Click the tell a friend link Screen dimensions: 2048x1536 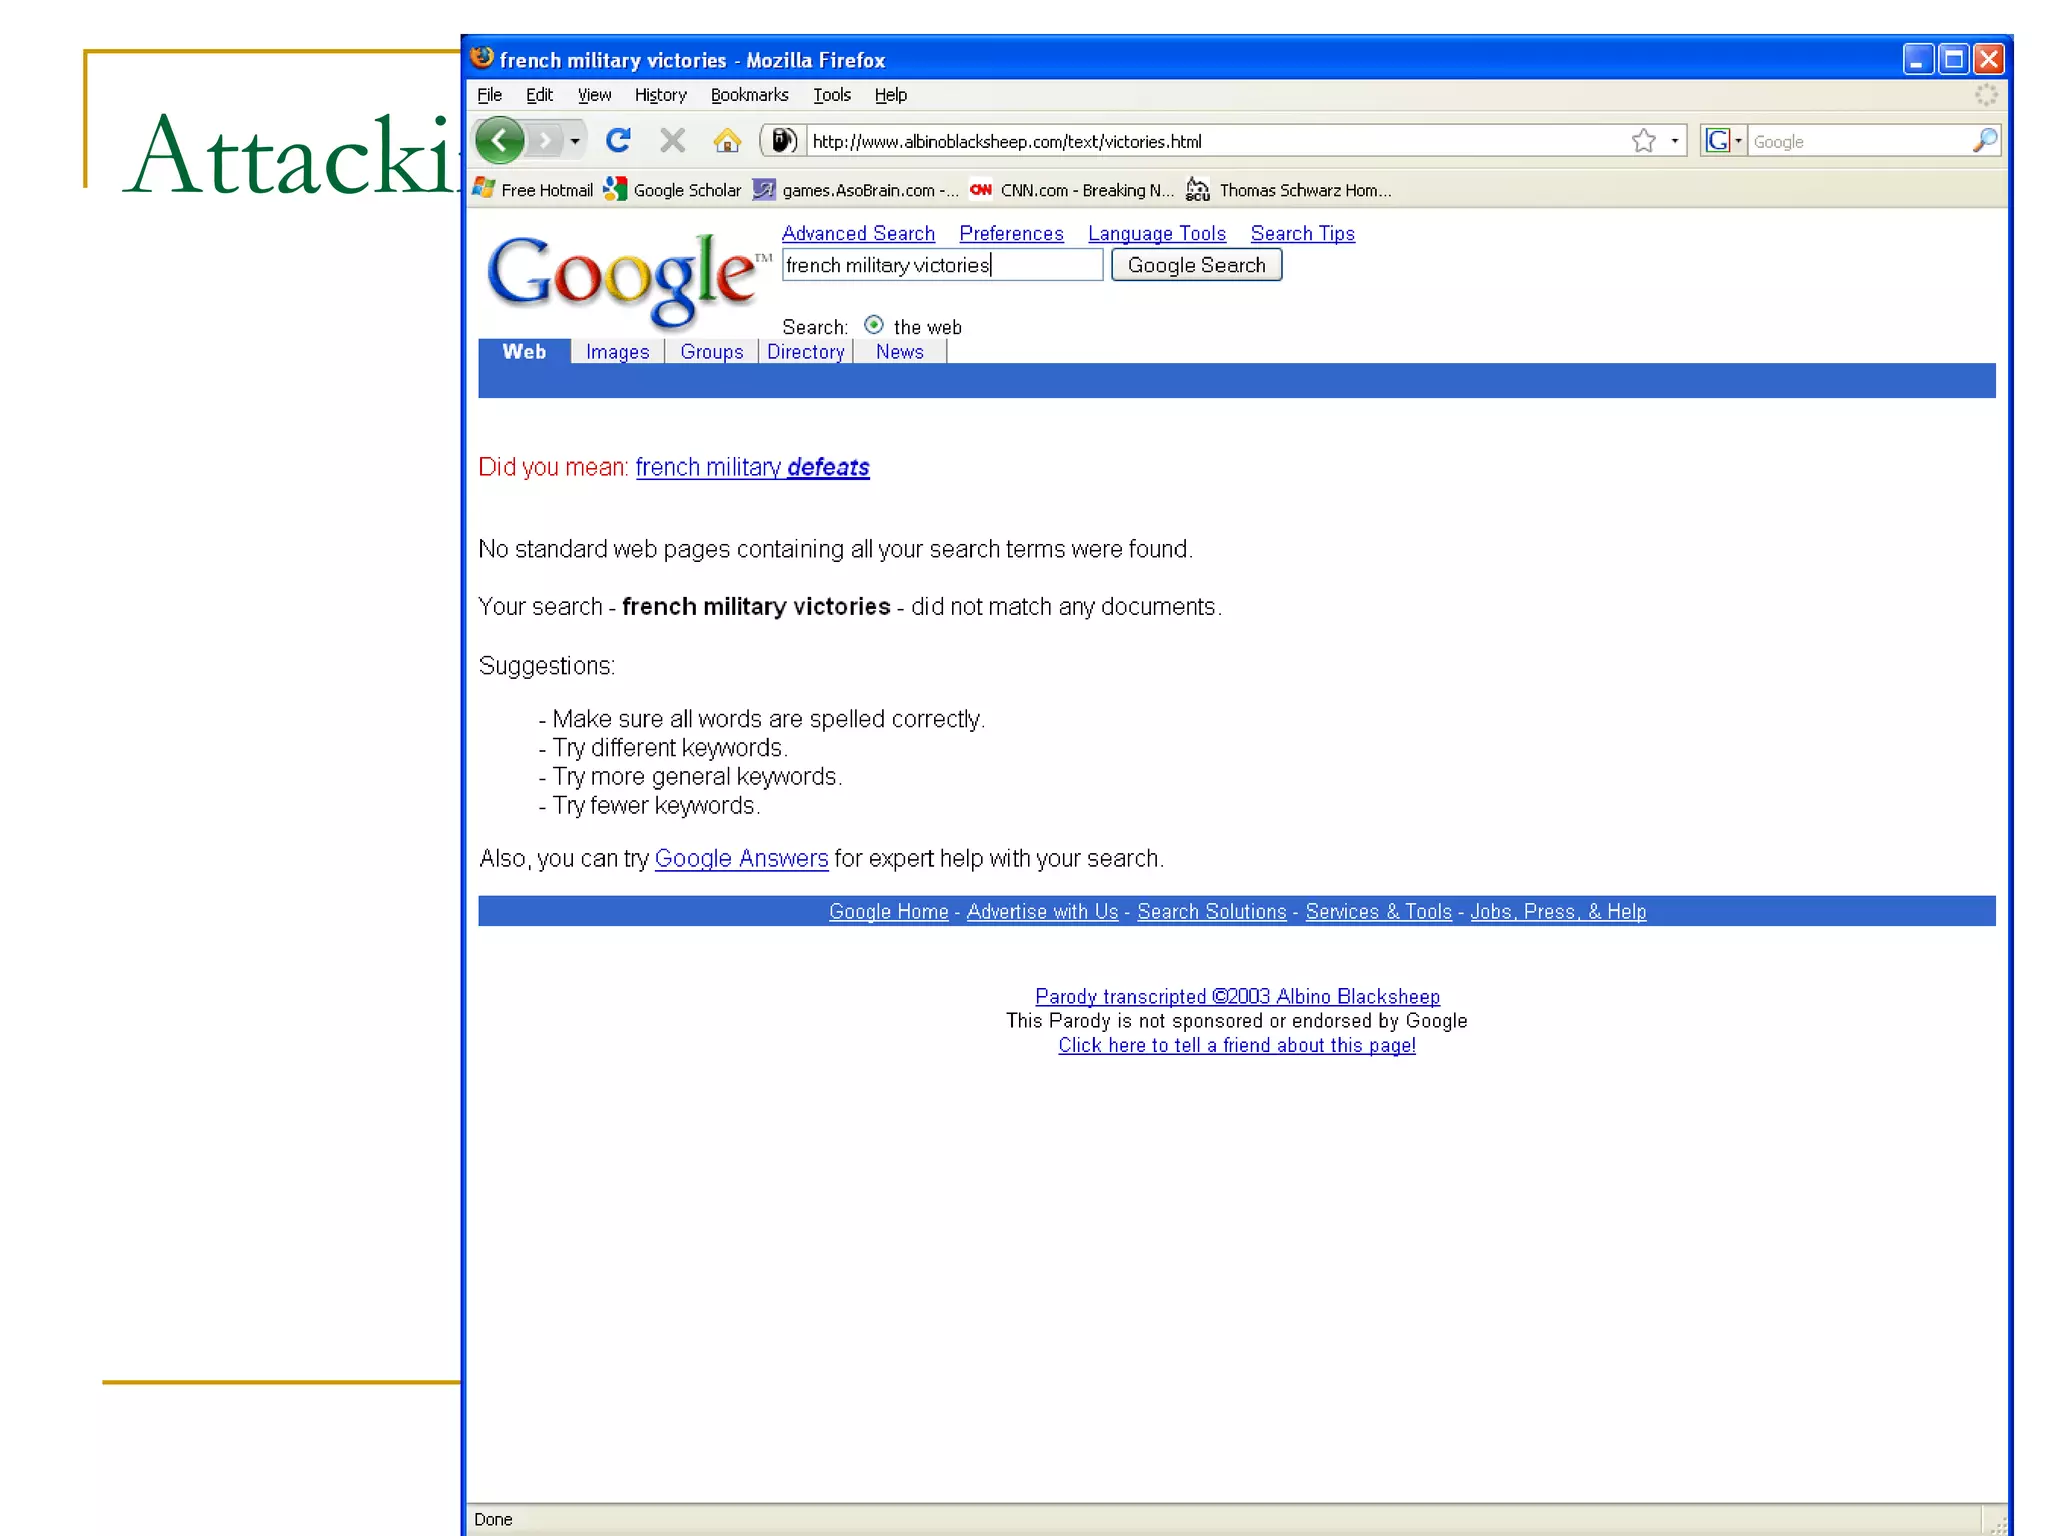tap(1237, 1045)
